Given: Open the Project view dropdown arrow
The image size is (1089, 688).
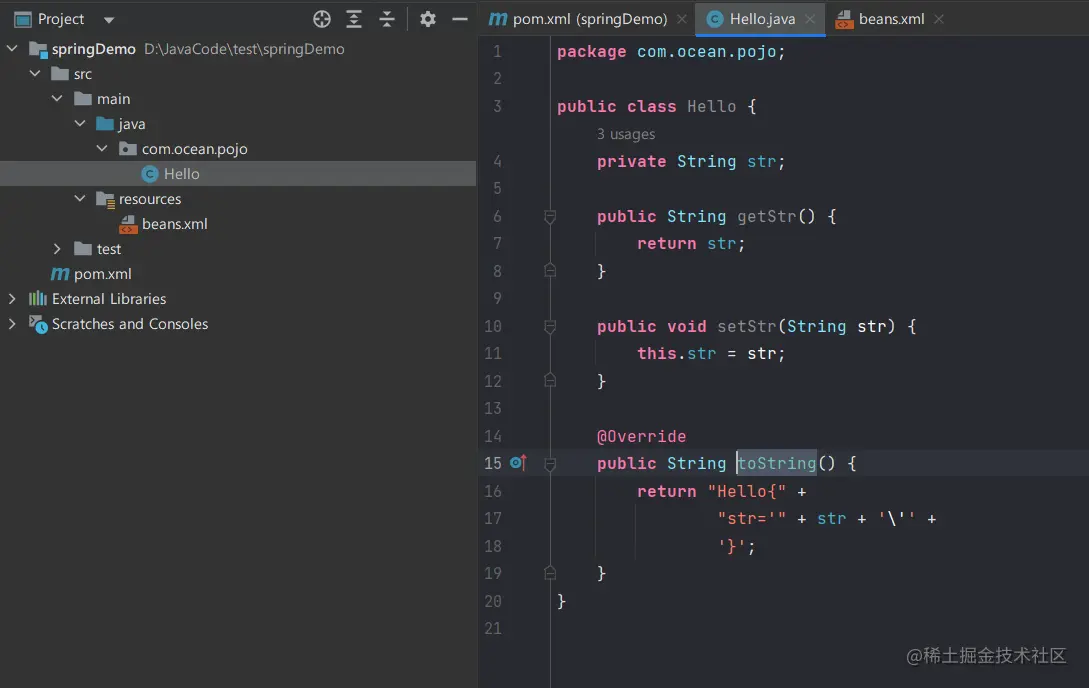Looking at the screenshot, I should (x=109, y=20).
